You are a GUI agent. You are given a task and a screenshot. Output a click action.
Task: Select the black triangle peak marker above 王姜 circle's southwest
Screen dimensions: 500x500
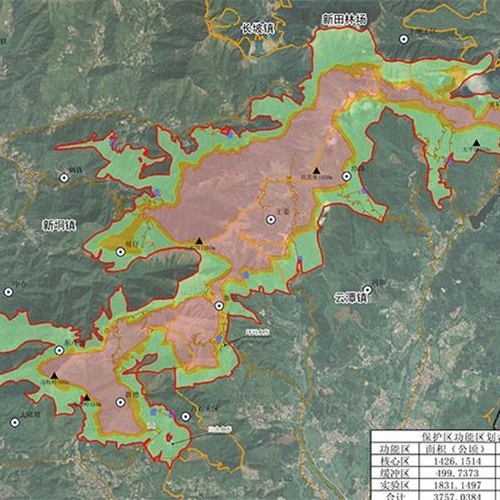click(x=199, y=241)
